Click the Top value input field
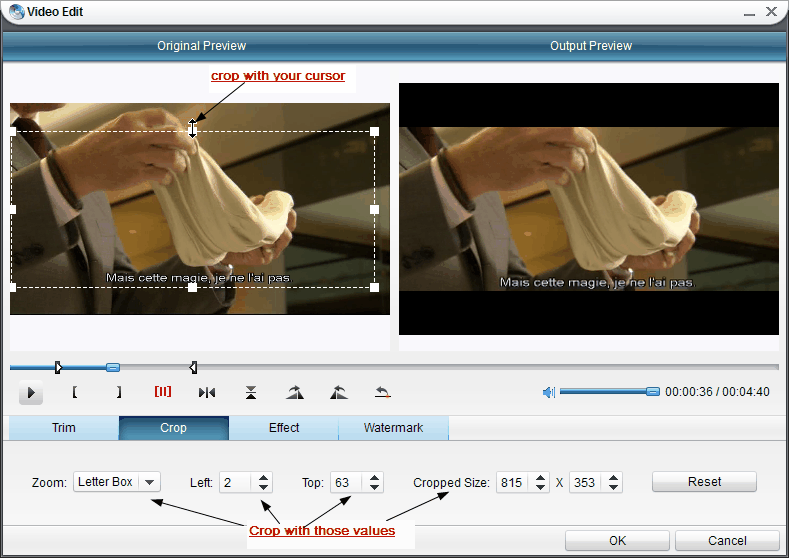The width and height of the screenshot is (789, 558). (x=346, y=483)
